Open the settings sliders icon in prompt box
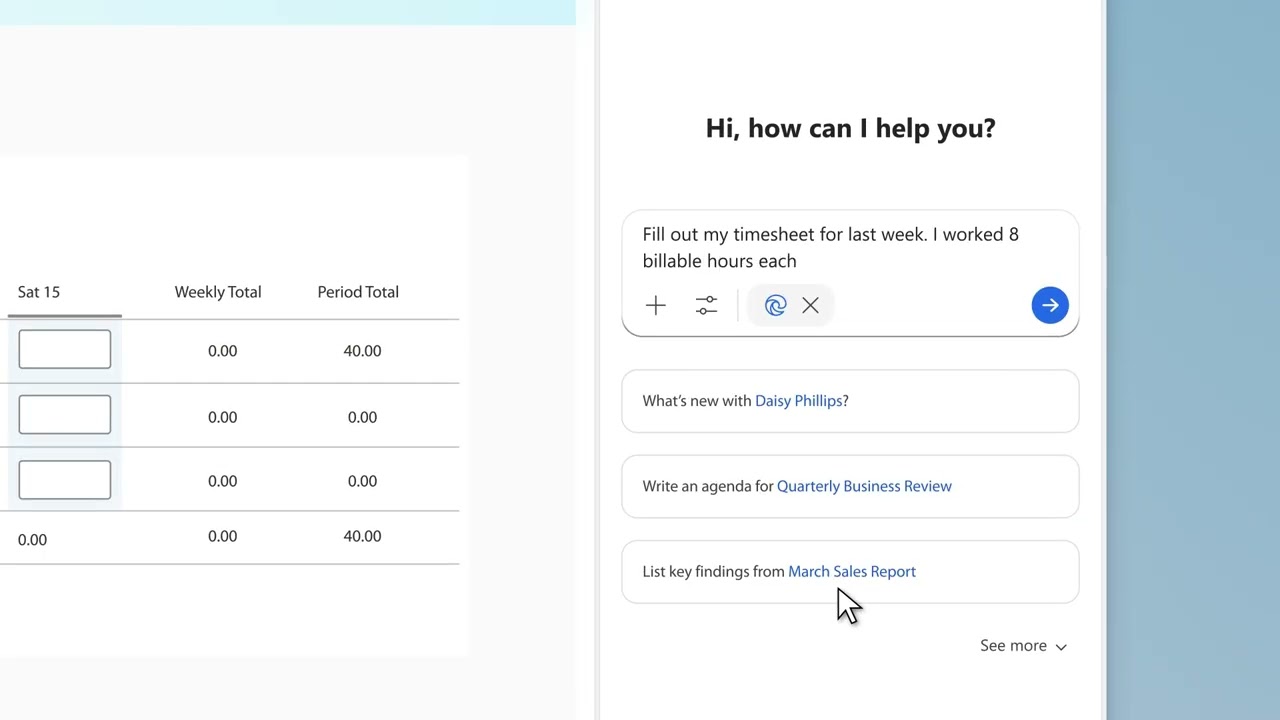This screenshot has width=1280, height=720. click(x=706, y=305)
